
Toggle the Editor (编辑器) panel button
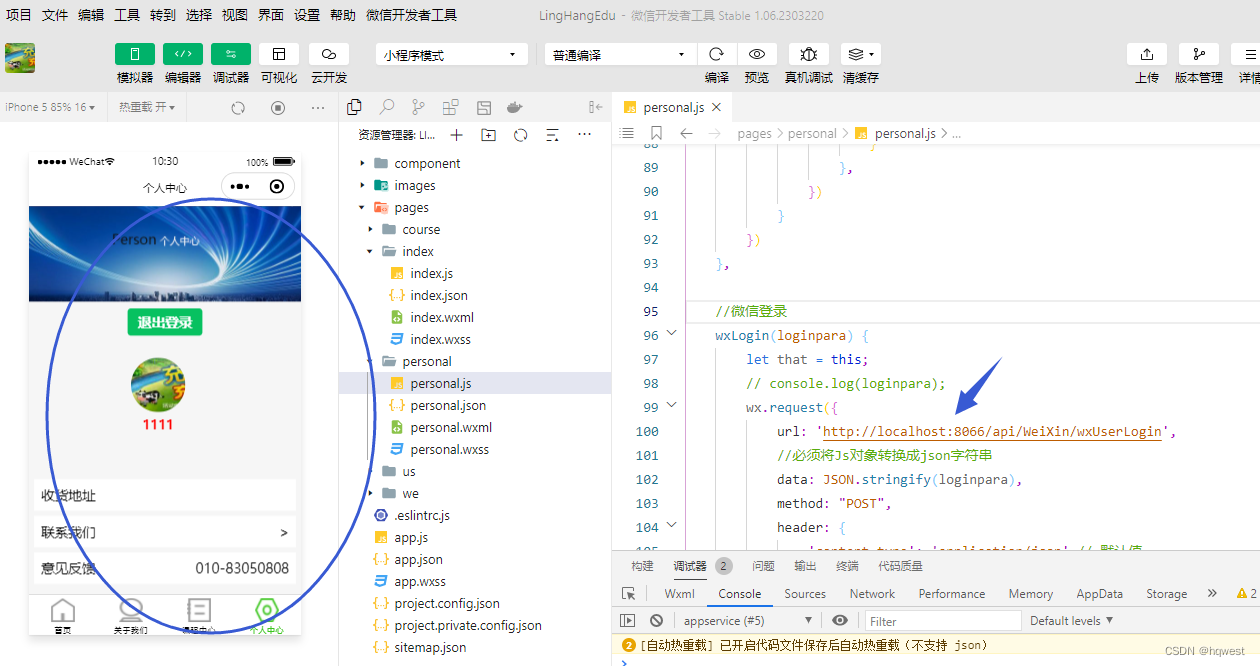(x=183, y=54)
